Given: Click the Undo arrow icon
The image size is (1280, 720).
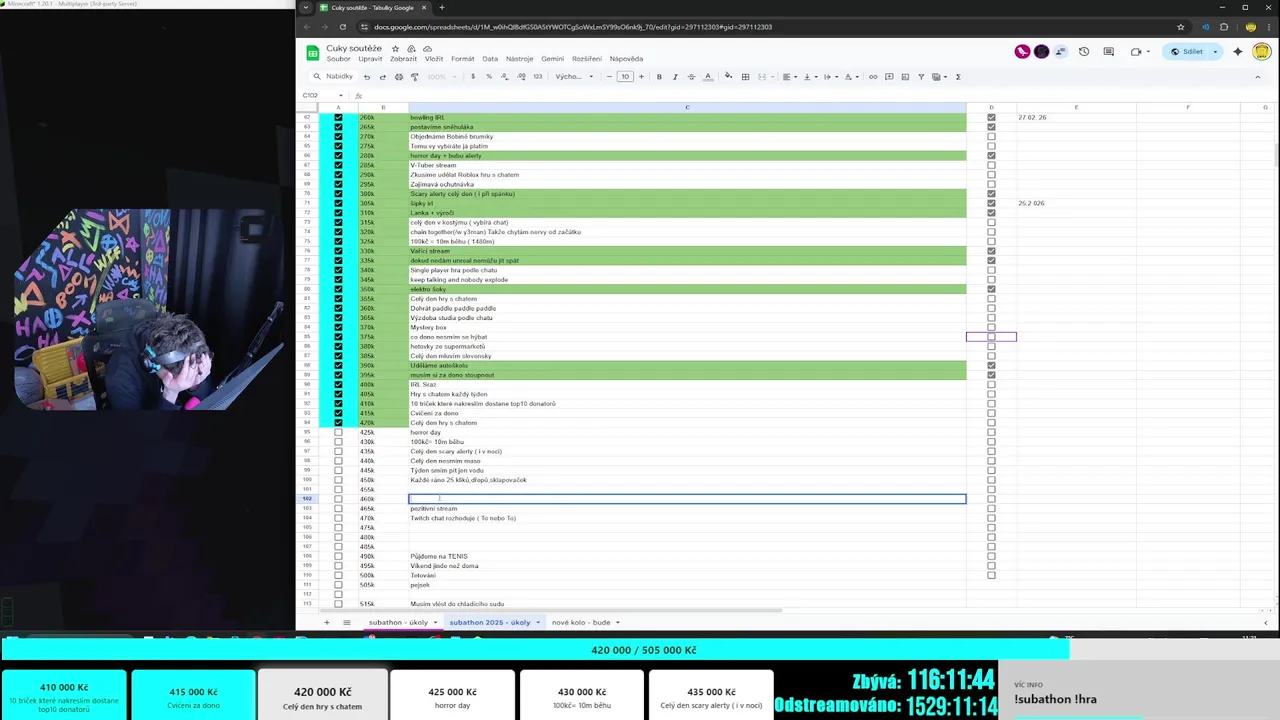Looking at the screenshot, I should [x=367, y=77].
